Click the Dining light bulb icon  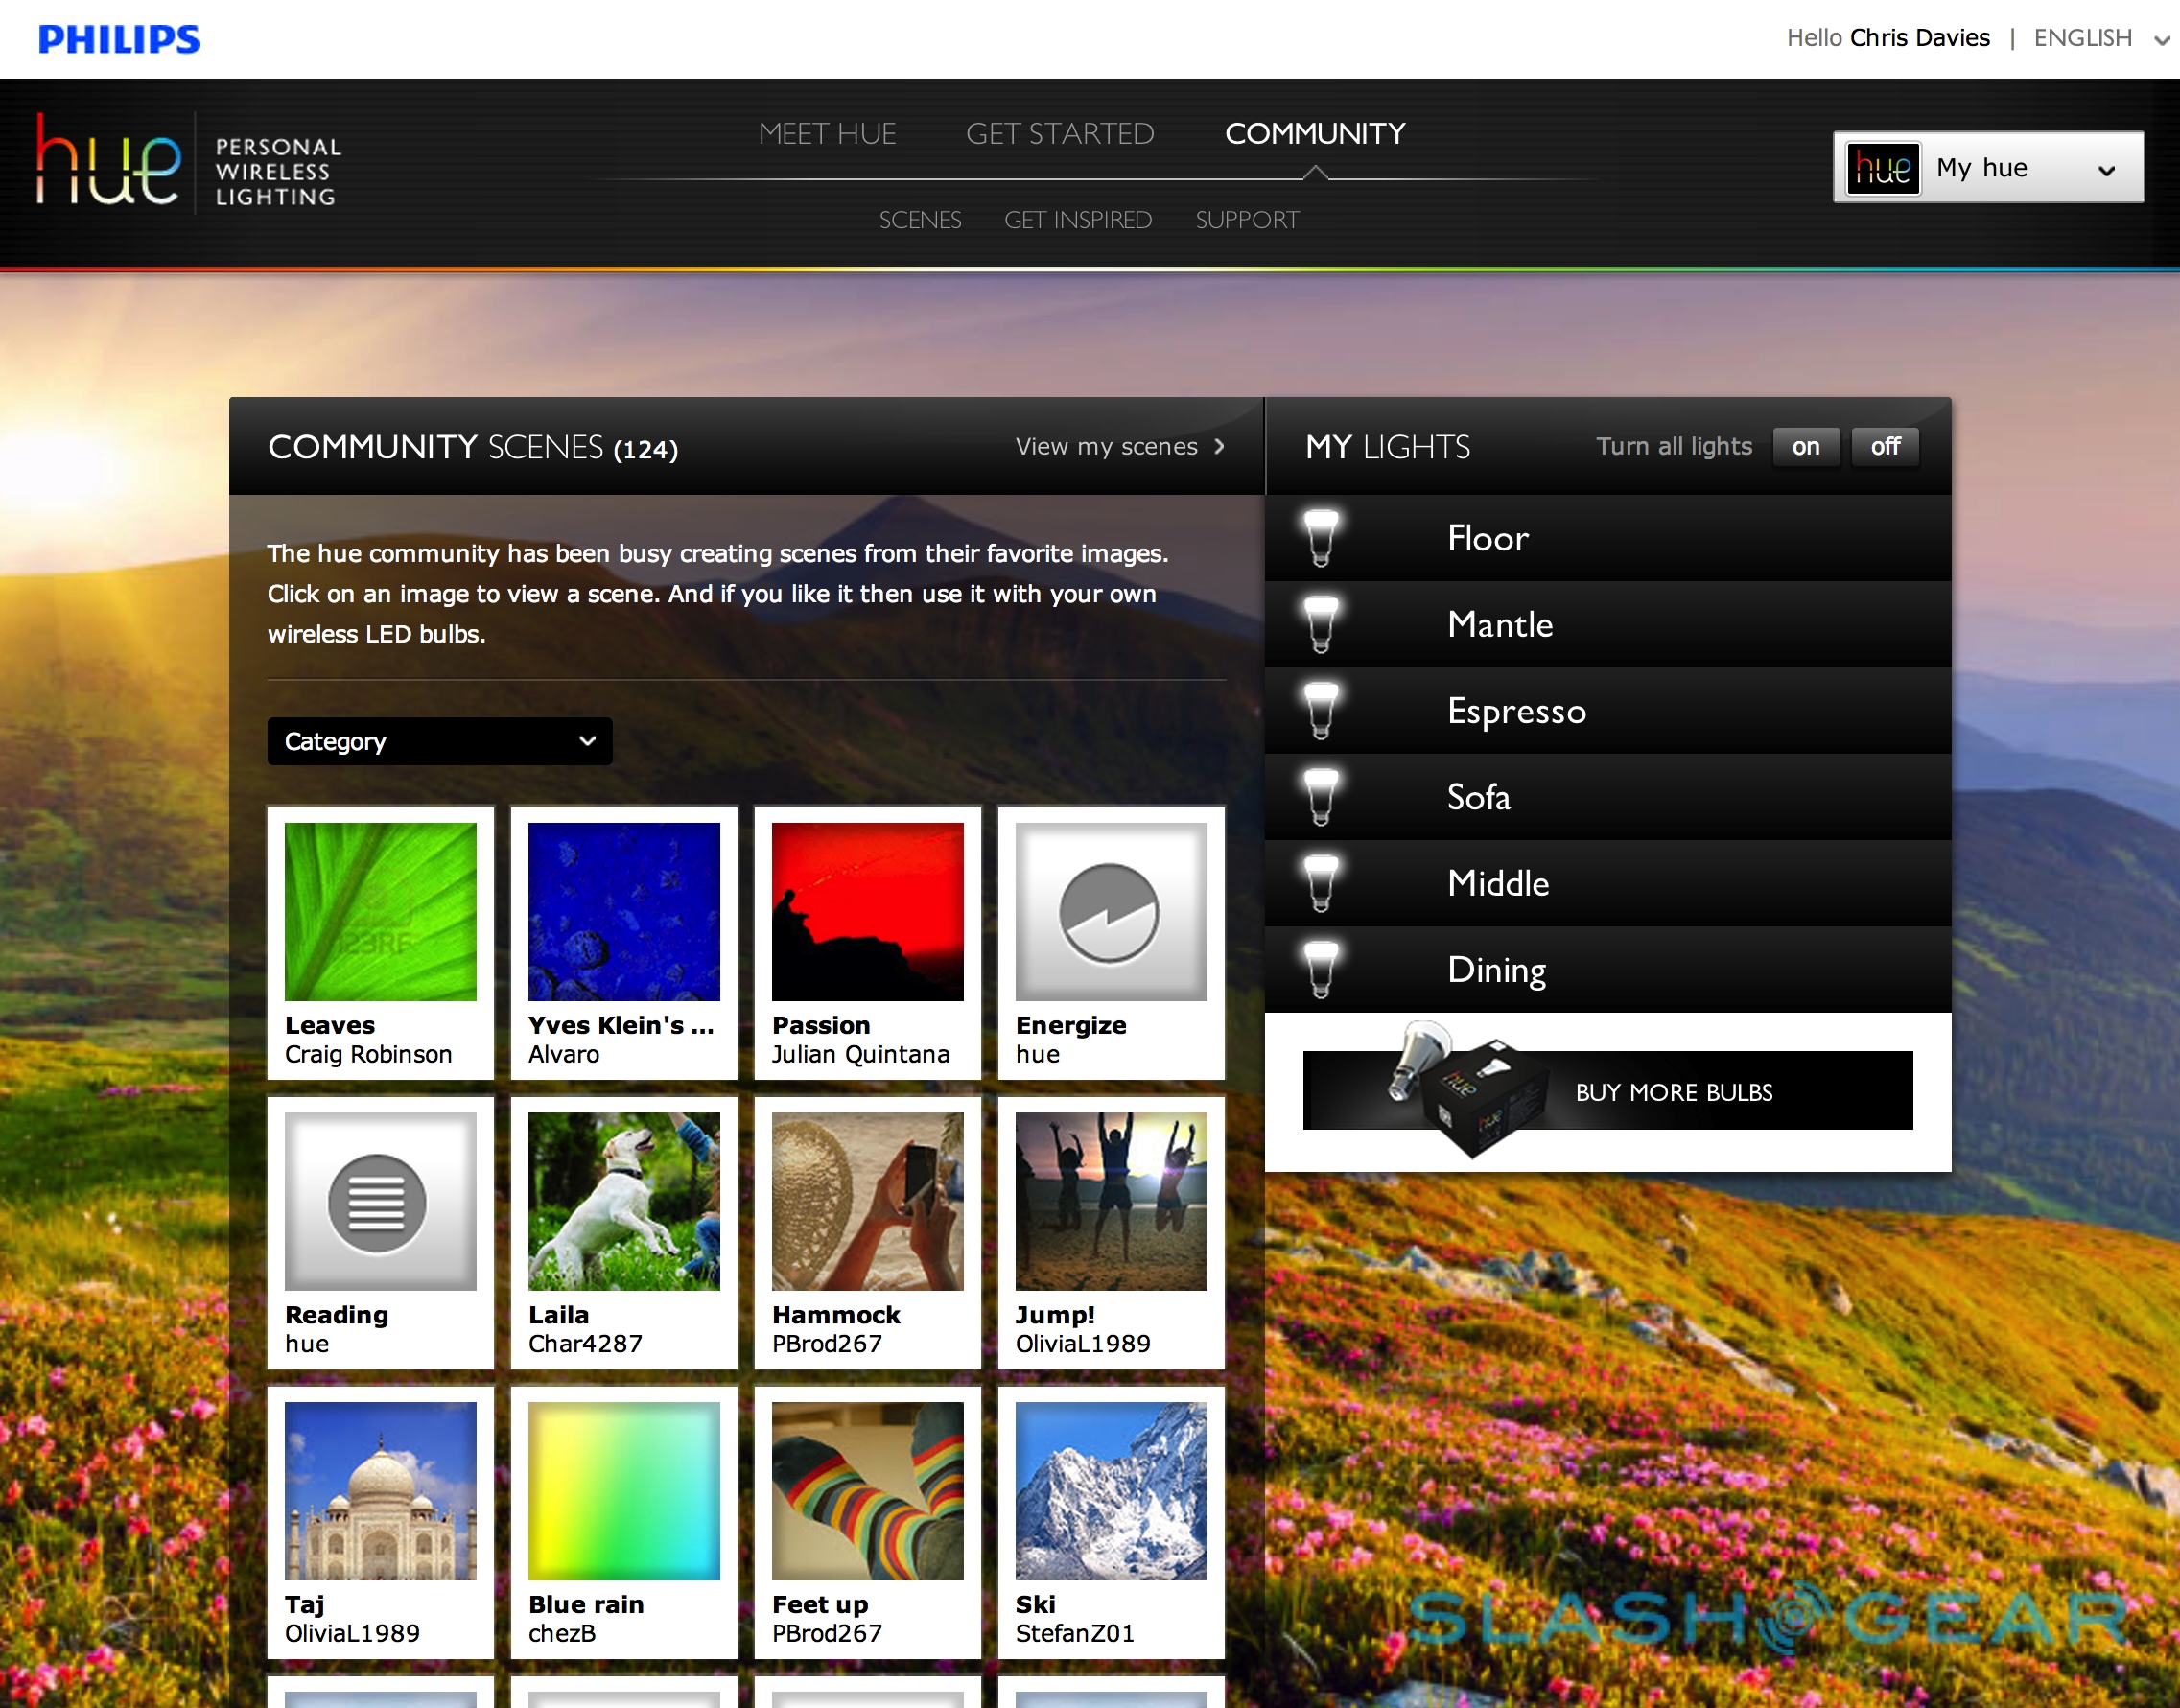pos(1321,969)
